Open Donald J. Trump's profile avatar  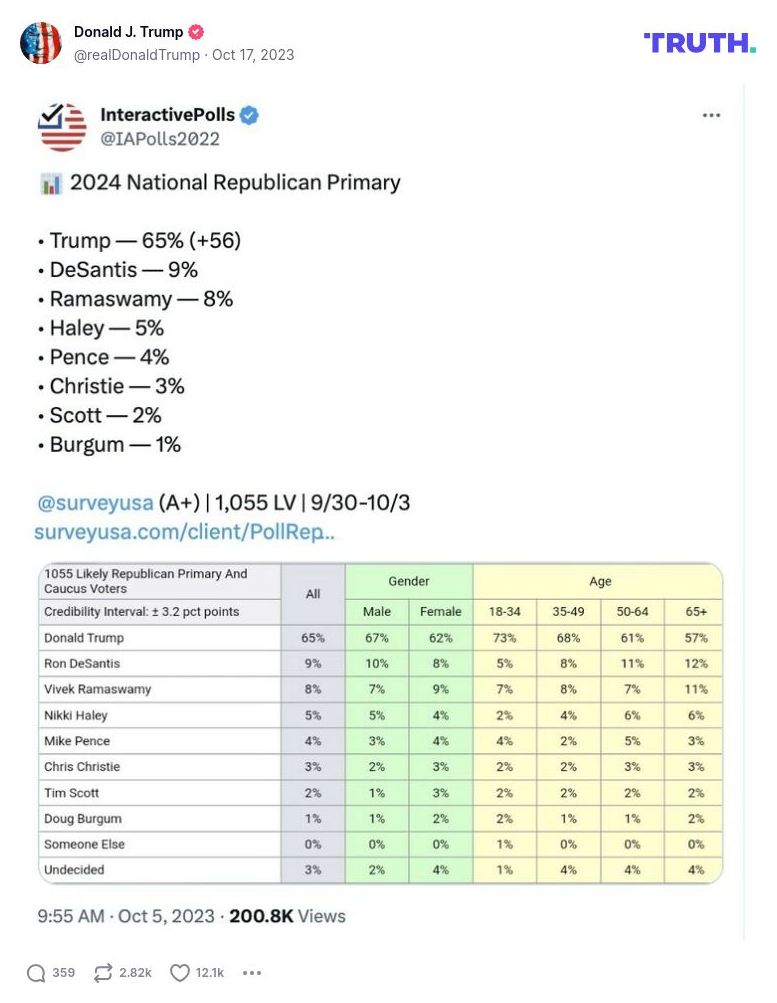tap(40, 43)
